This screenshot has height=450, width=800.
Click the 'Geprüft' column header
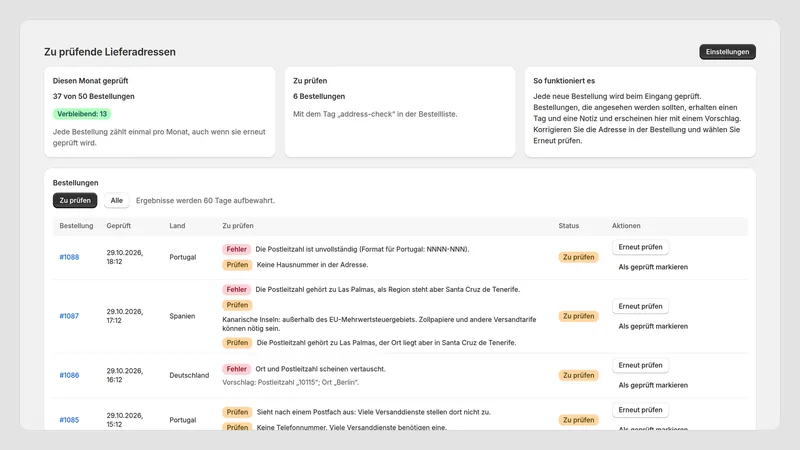pos(118,226)
